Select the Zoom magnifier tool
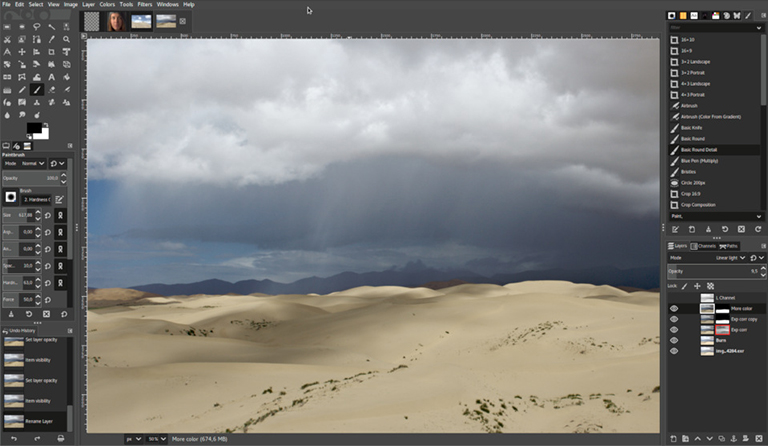Screen dimensions: 768x446 66,39
